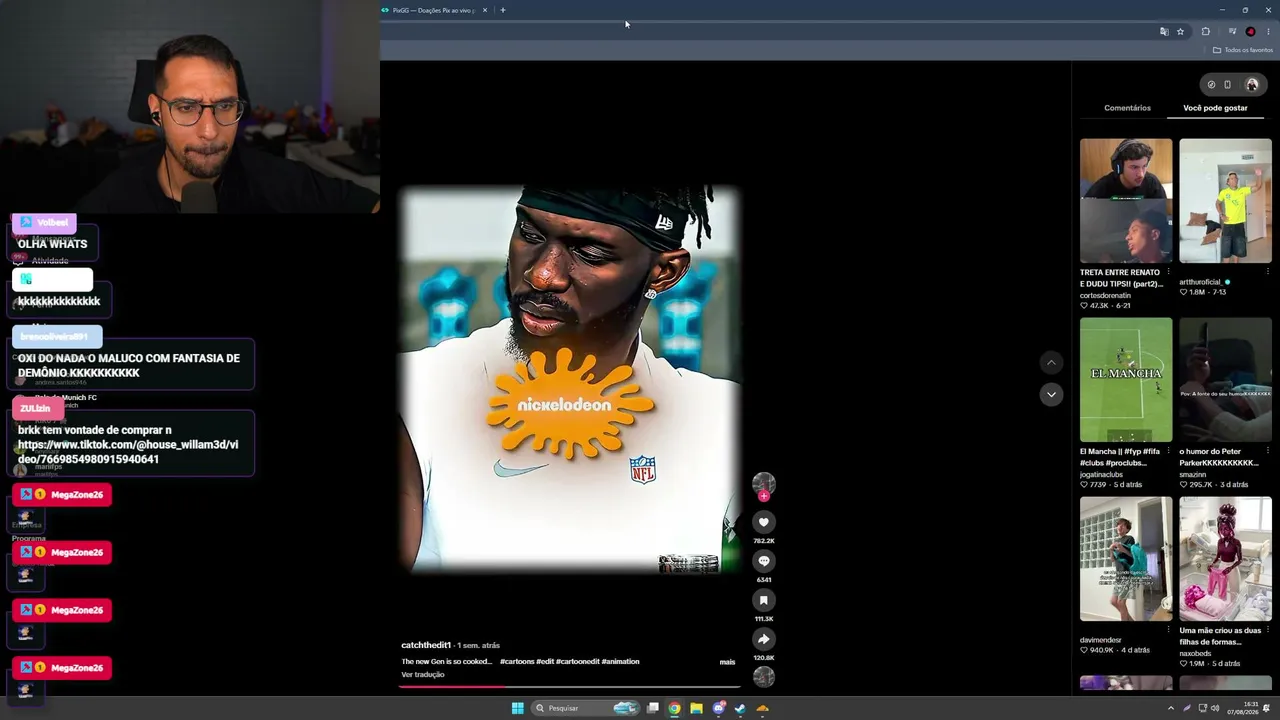The height and width of the screenshot is (720, 1280).
Task: Open the naxobeds channel name
Action: pos(1195,654)
